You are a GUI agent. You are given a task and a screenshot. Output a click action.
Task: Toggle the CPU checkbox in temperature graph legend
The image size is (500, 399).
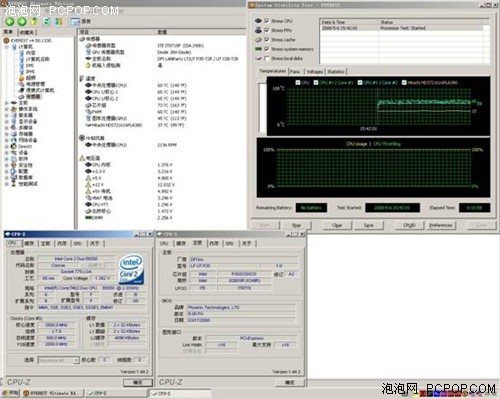(298, 82)
